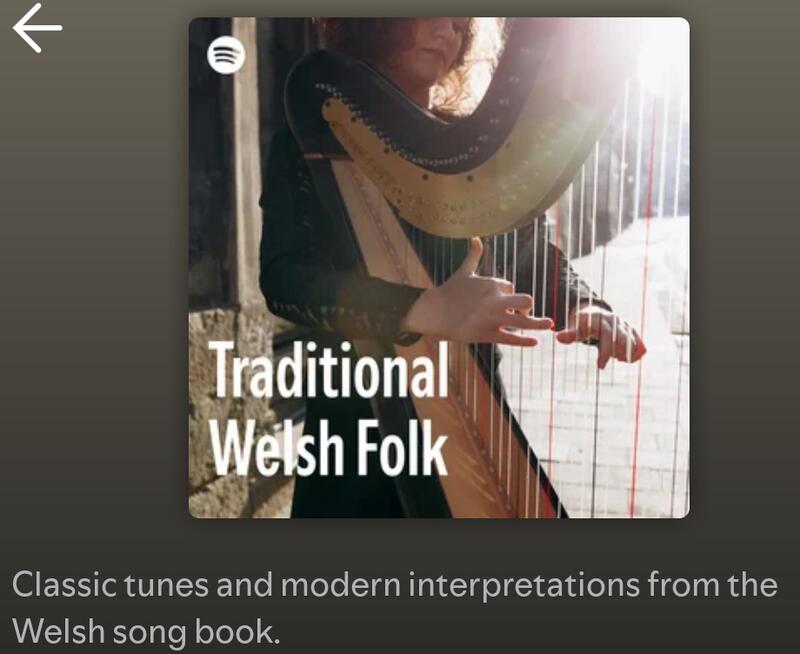Select the word "Traditional" on the cover
This screenshot has height=654, width=800.
pyautogui.click(x=329, y=369)
